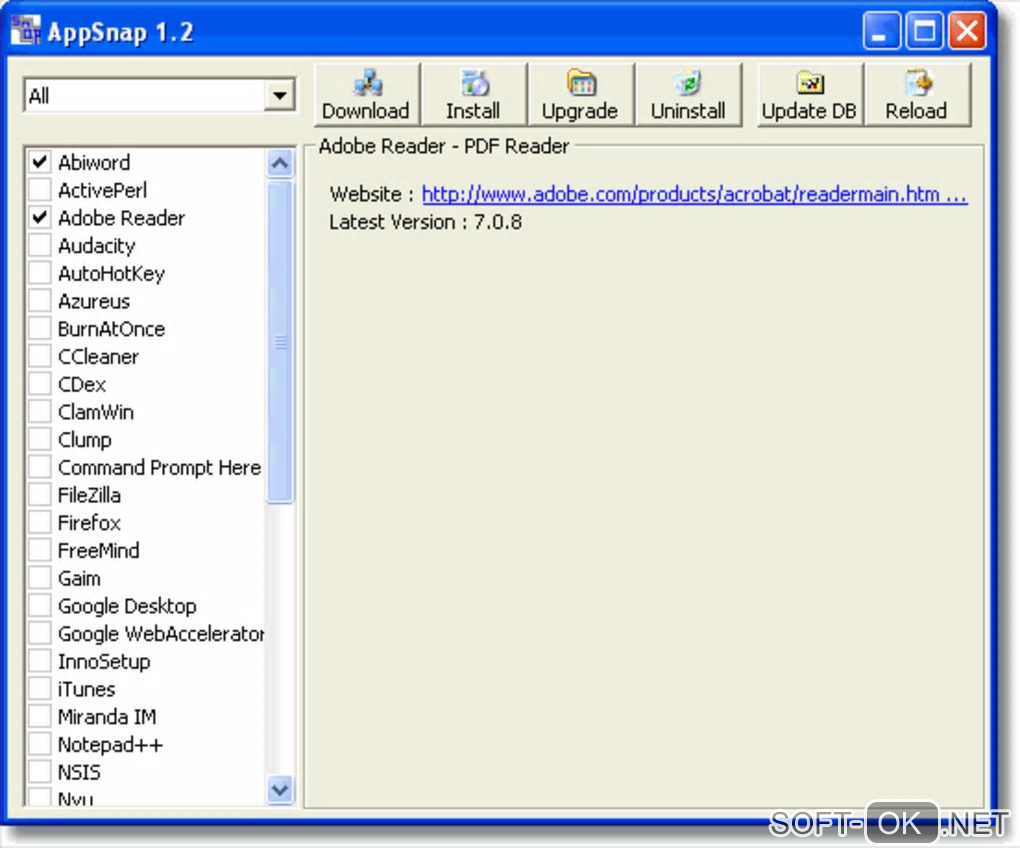This screenshot has width=1020, height=848.
Task: Click the scrollbar up arrow
Action: pyautogui.click(x=280, y=163)
